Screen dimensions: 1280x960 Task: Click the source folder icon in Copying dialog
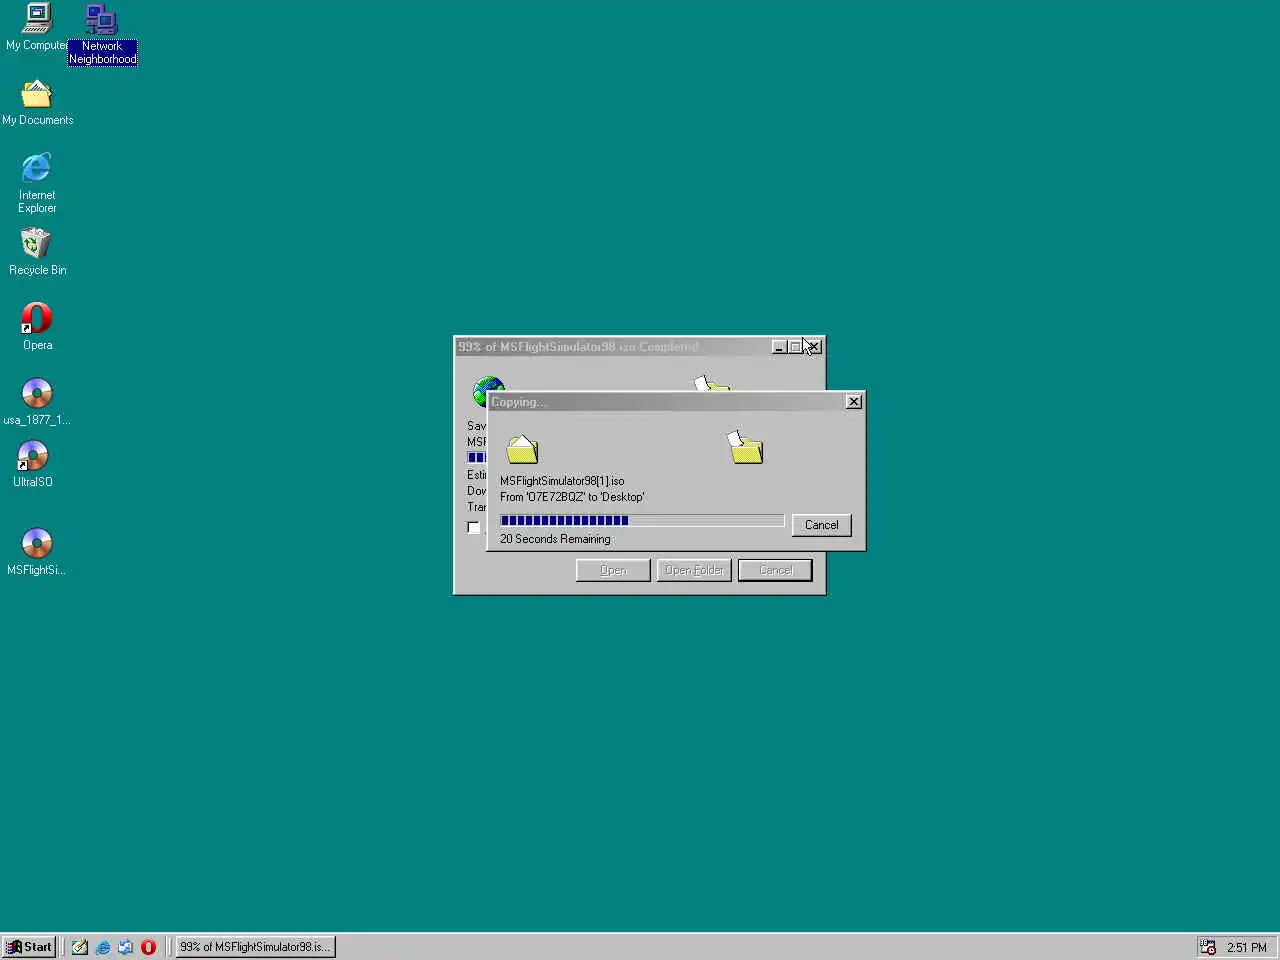[522, 450]
